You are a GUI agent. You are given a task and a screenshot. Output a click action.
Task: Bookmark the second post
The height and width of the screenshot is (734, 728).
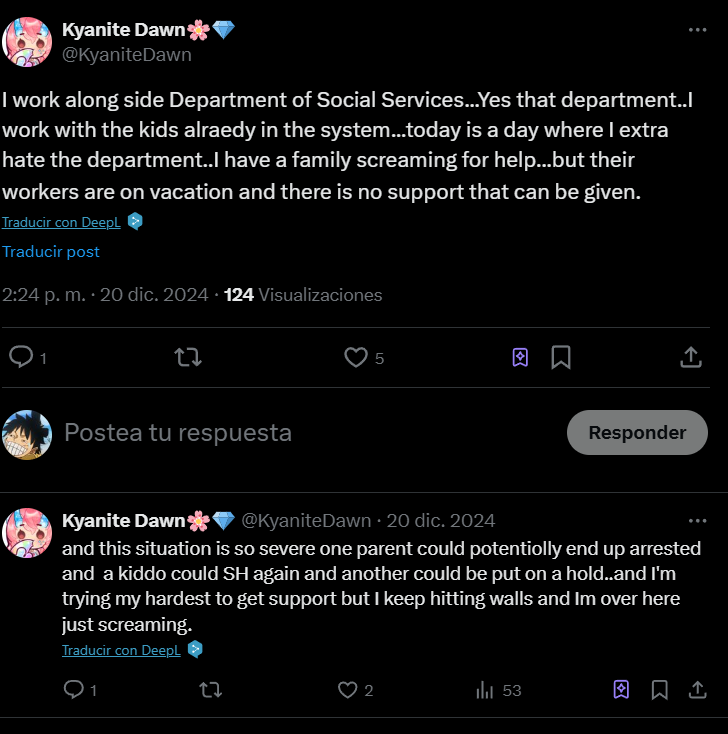point(660,690)
